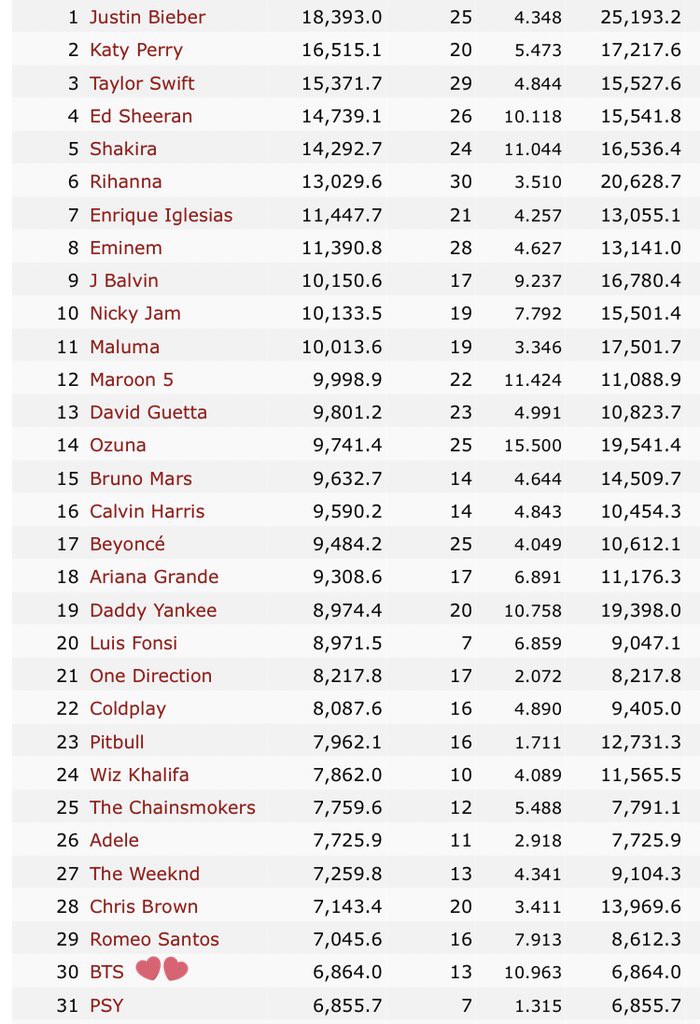The image size is (700, 1024).
Task: Click the Ozuna artist link
Action: (x=118, y=445)
